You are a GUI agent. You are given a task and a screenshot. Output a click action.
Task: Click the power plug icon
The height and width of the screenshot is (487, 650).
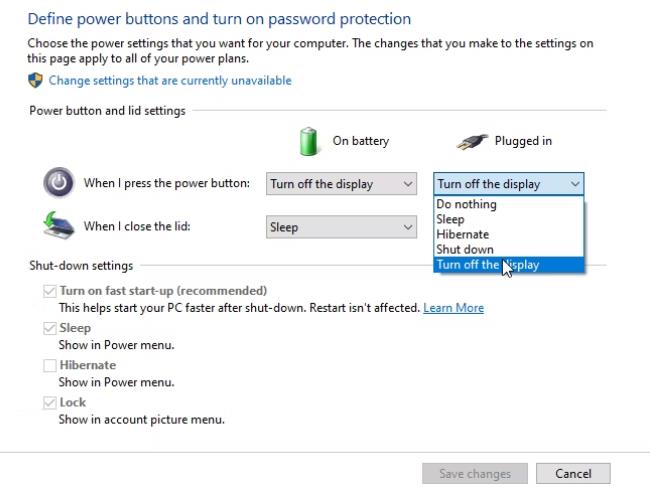472,141
